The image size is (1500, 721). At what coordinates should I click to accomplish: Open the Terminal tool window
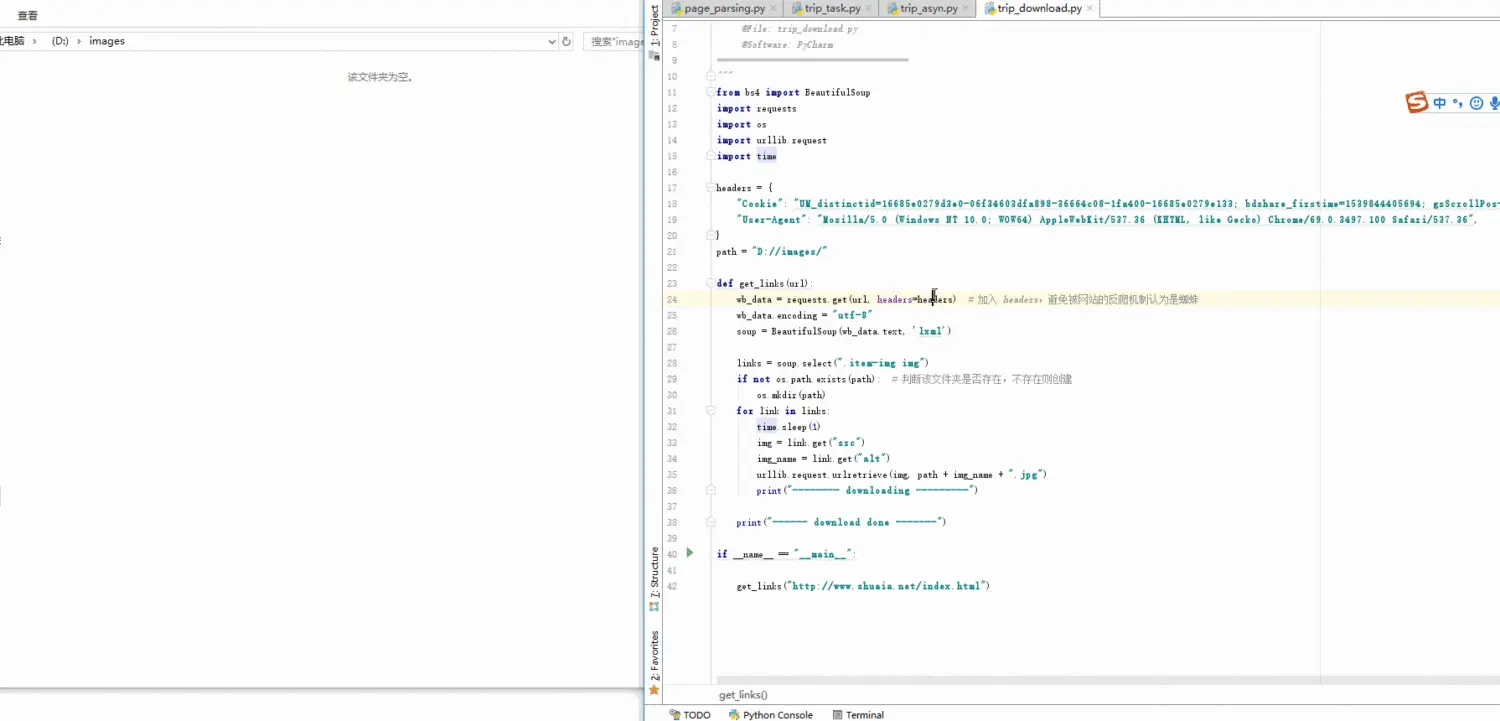click(x=858, y=715)
